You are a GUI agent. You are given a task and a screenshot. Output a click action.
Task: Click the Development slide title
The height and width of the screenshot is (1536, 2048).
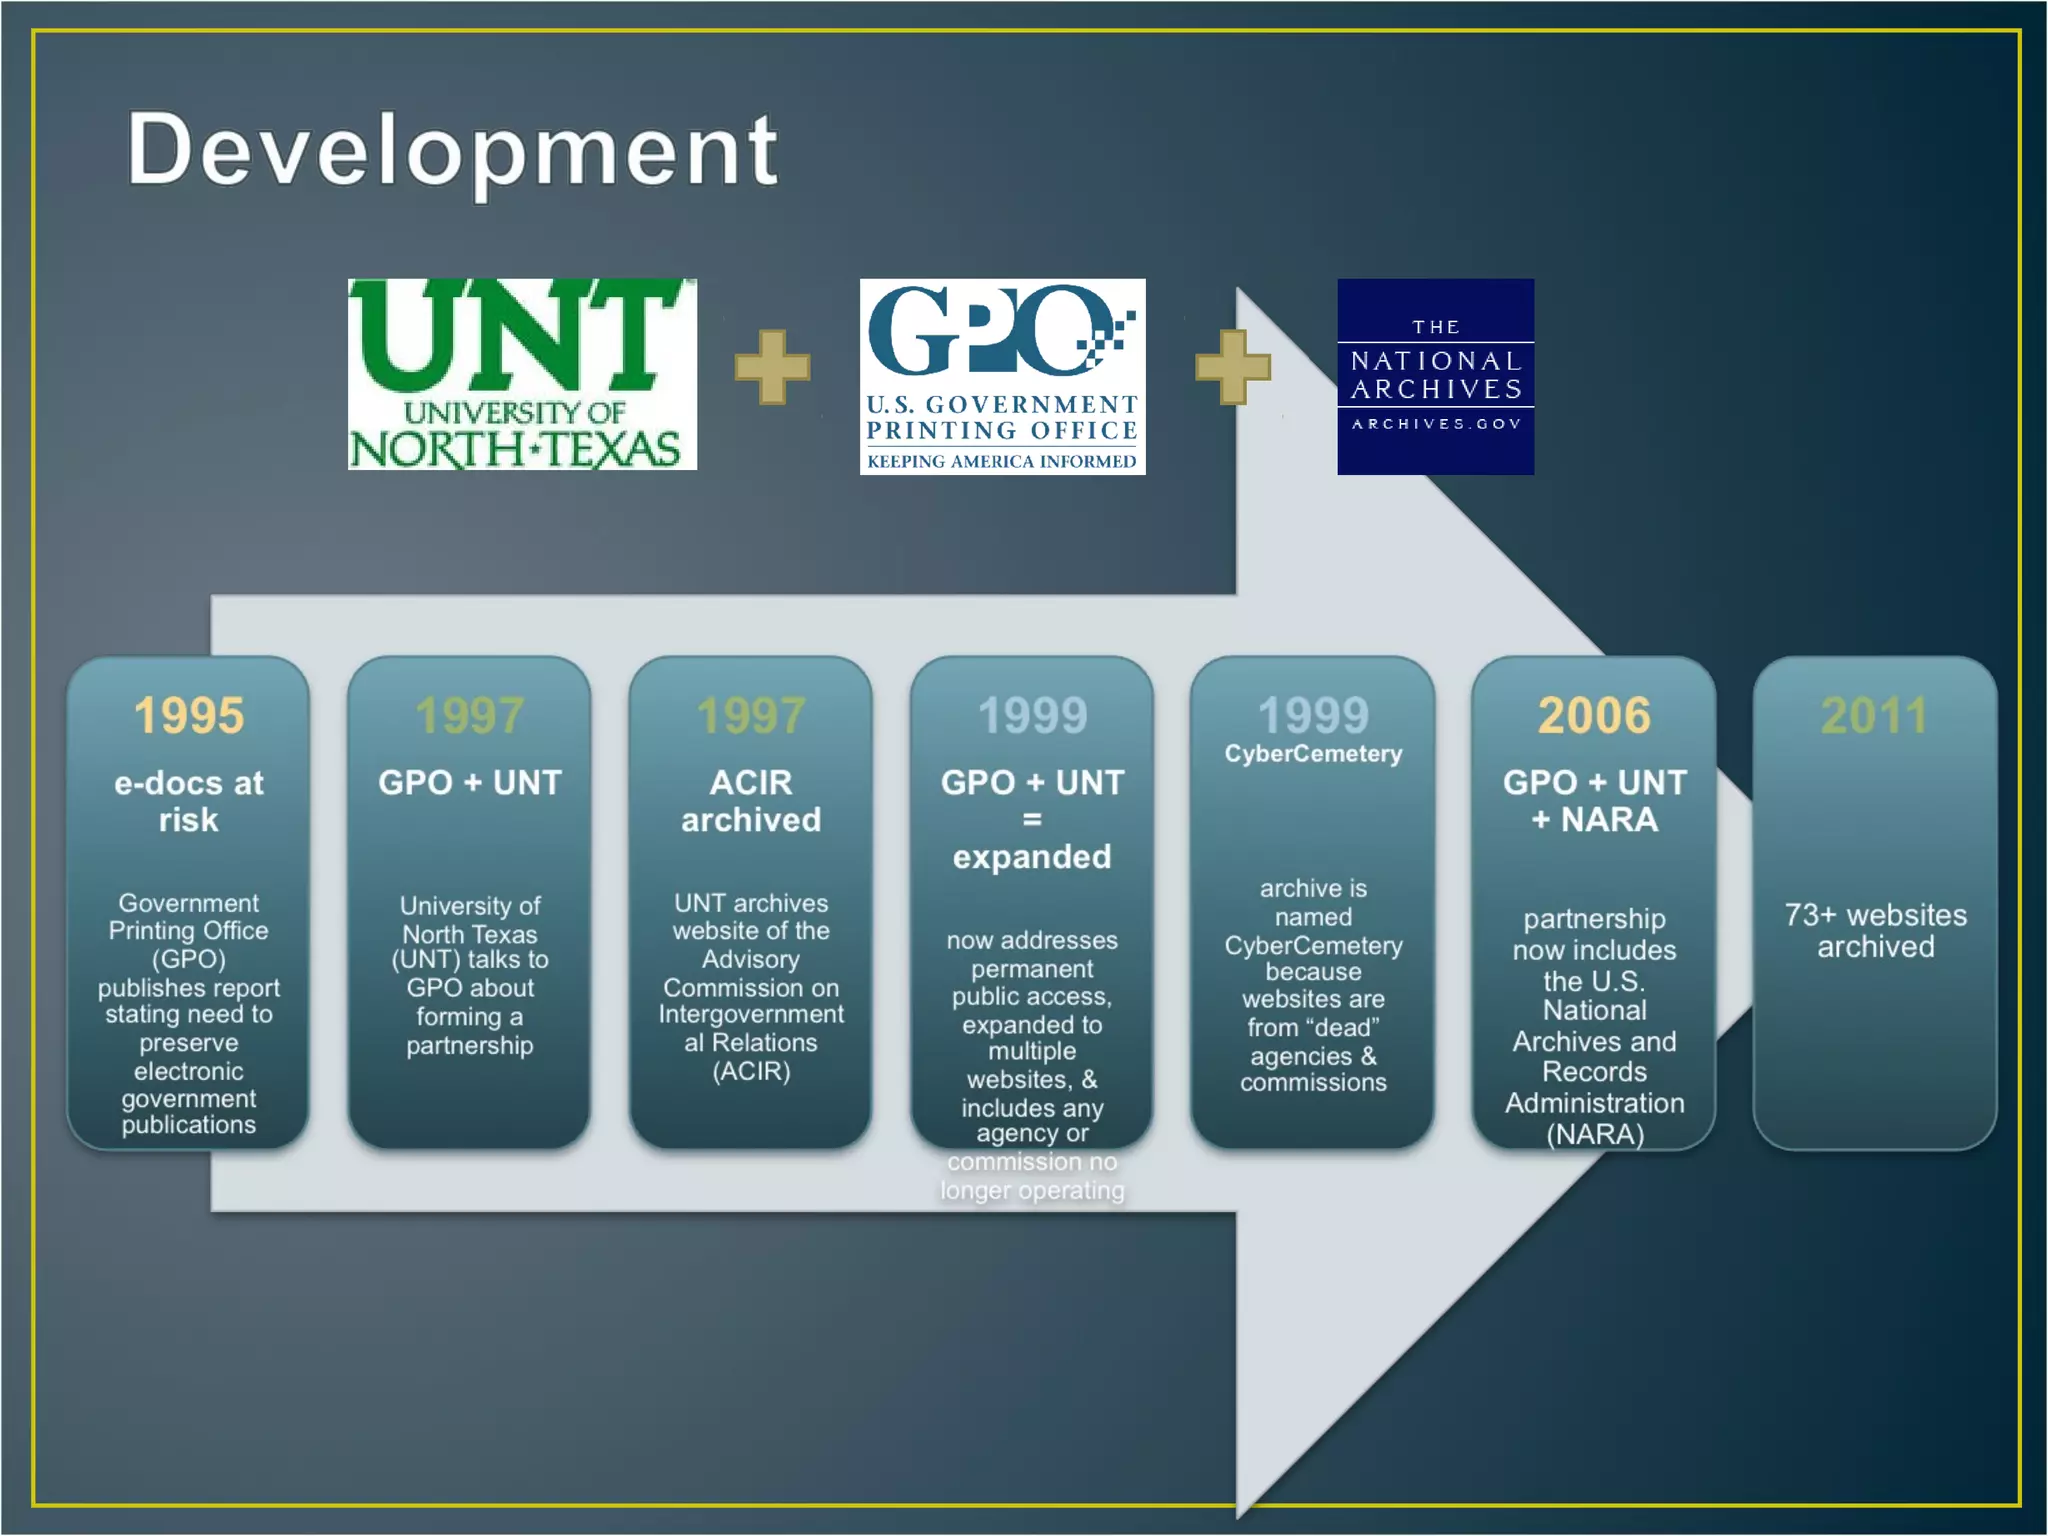(x=452, y=150)
